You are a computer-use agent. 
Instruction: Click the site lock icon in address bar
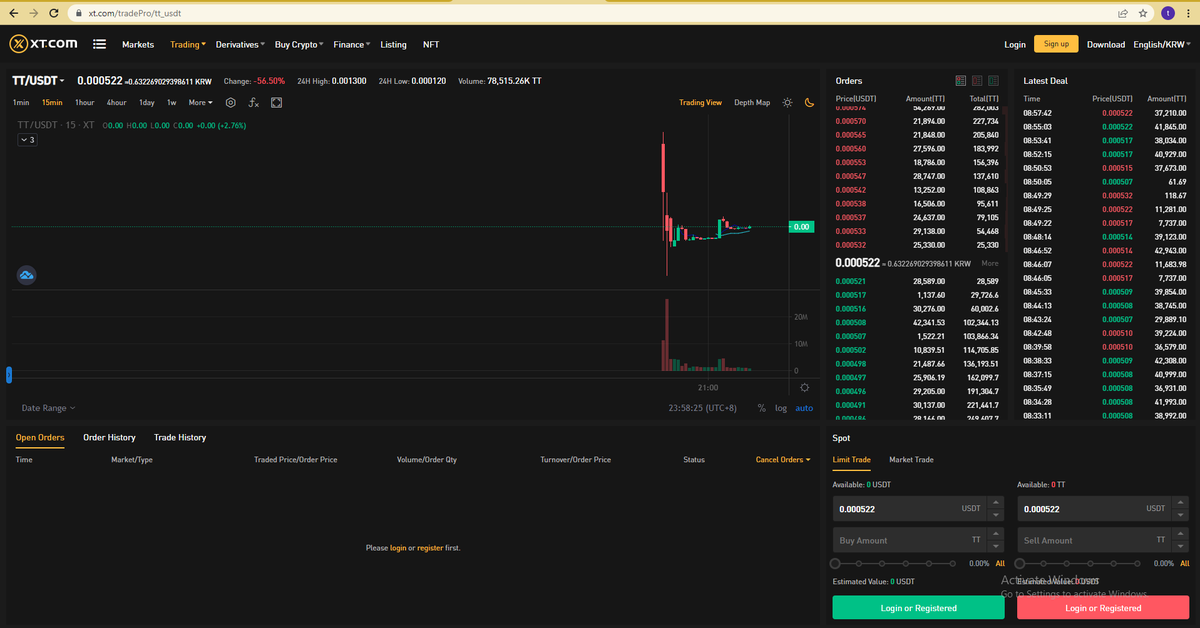(79, 13)
